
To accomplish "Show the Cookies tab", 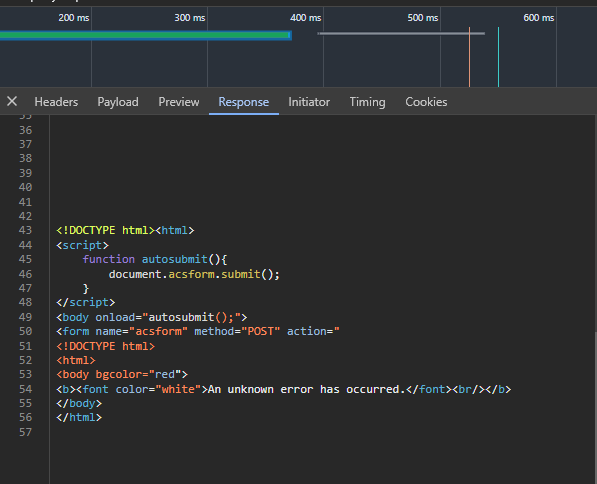I will pyautogui.click(x=426, y=102).
